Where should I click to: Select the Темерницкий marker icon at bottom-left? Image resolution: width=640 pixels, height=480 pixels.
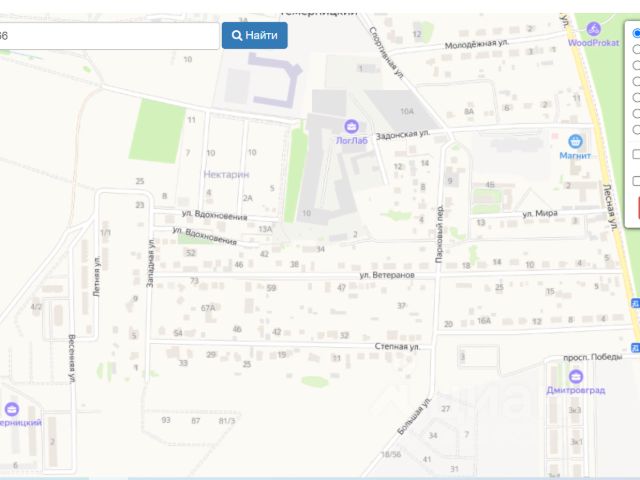click(x=12, y=409)
